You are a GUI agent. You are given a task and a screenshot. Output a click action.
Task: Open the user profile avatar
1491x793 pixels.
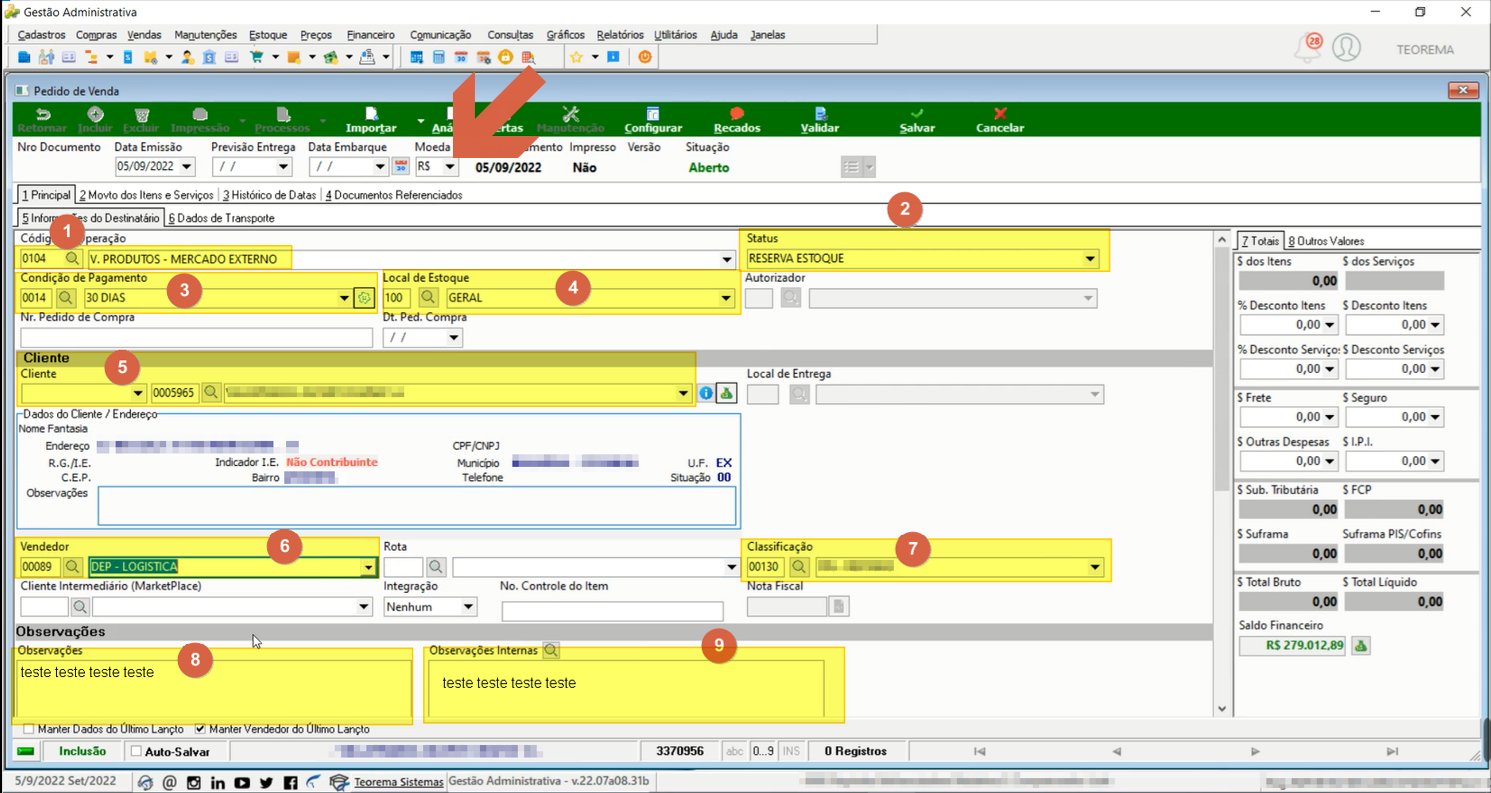point(1347,48)
